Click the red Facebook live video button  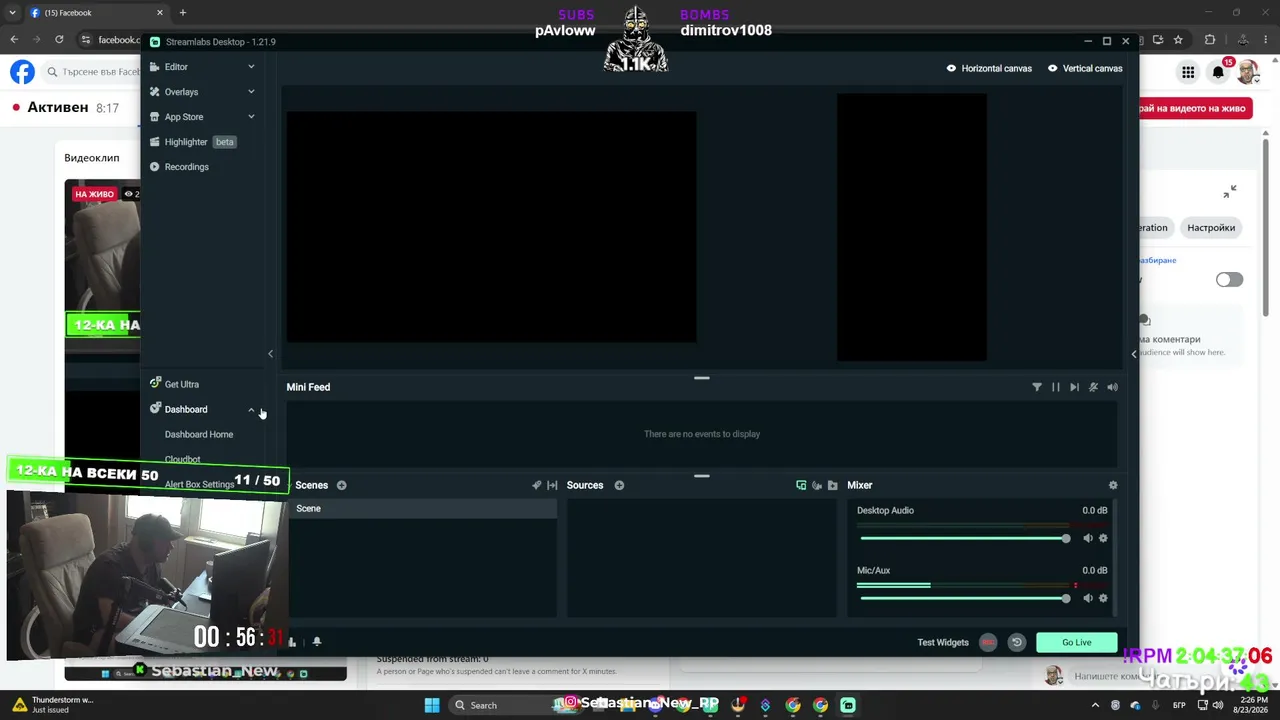[1195, 108]
